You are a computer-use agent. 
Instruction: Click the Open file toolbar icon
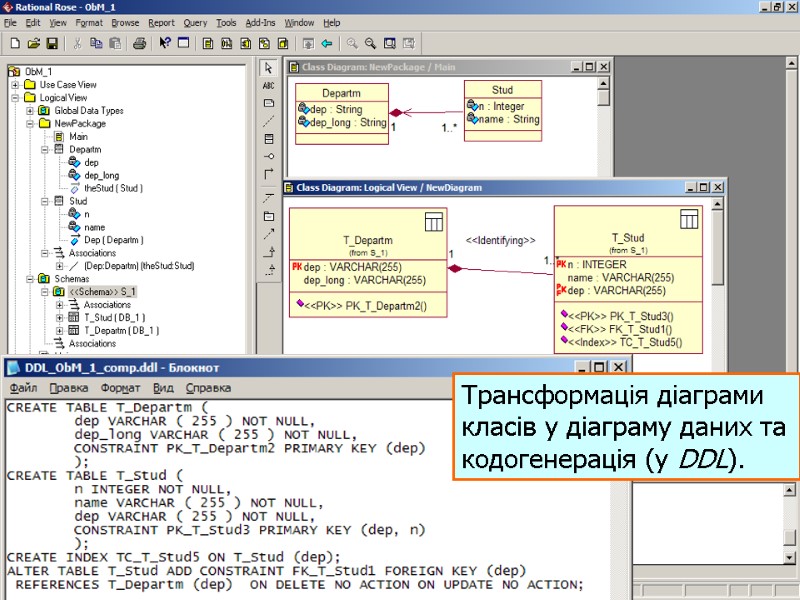click(x=33, y=43)
